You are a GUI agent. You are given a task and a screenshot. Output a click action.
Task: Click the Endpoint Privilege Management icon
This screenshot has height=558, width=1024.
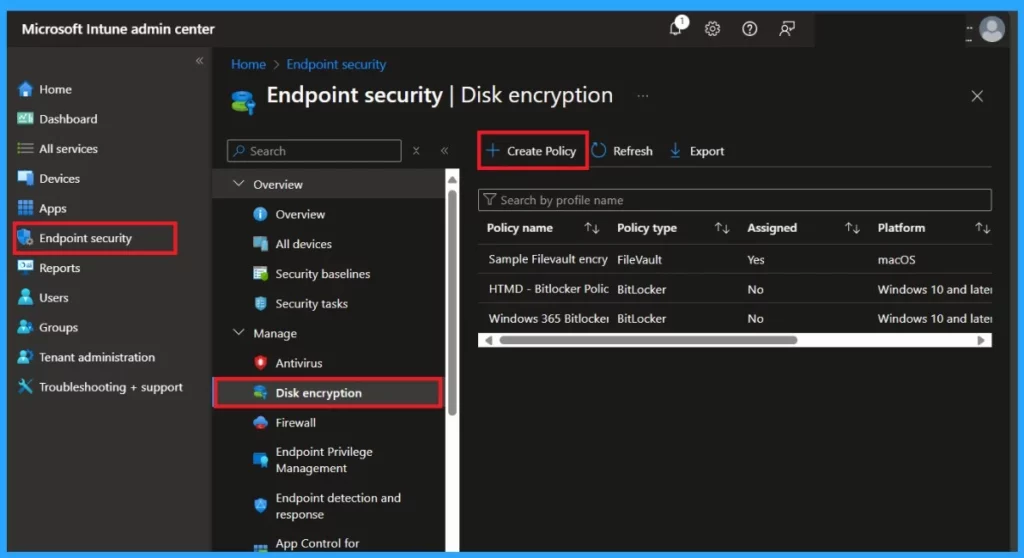(261, 459)
